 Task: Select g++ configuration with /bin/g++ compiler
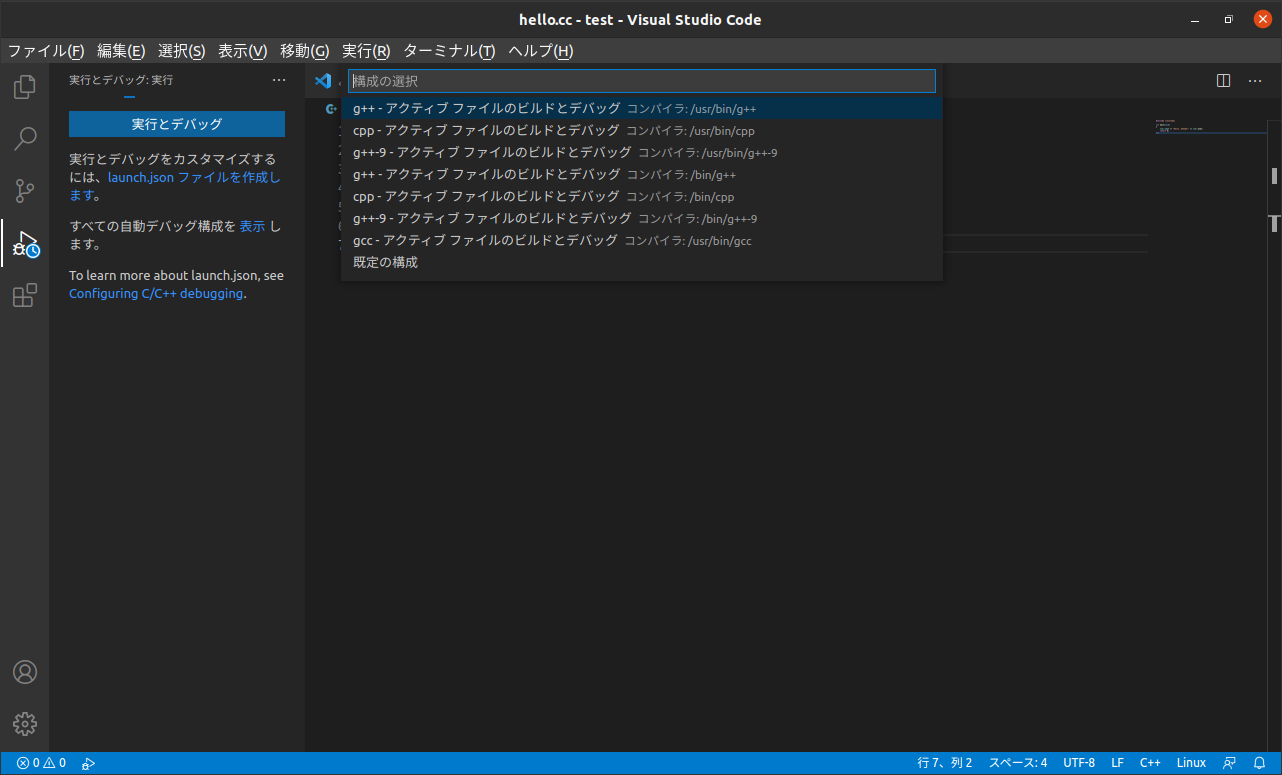pos(642,174)
